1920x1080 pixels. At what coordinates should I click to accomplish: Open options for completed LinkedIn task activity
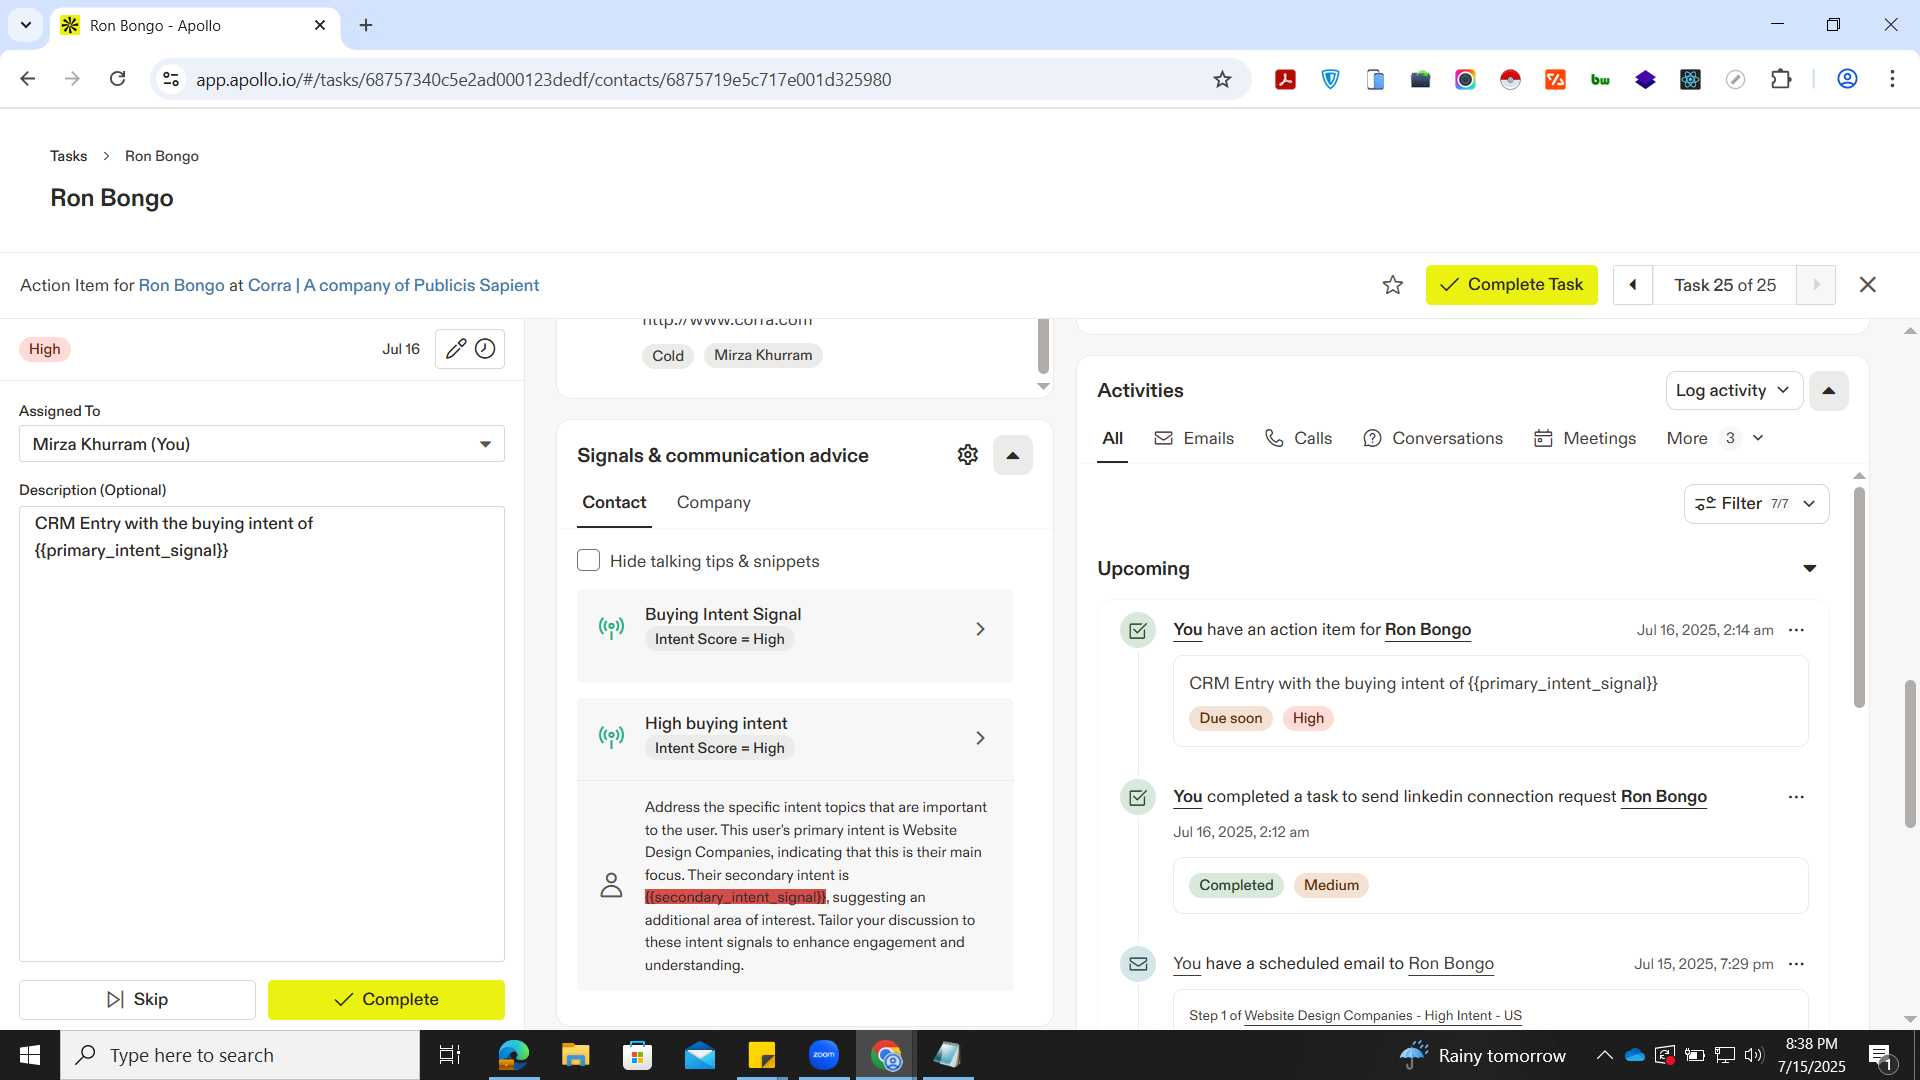(1796, 797)
